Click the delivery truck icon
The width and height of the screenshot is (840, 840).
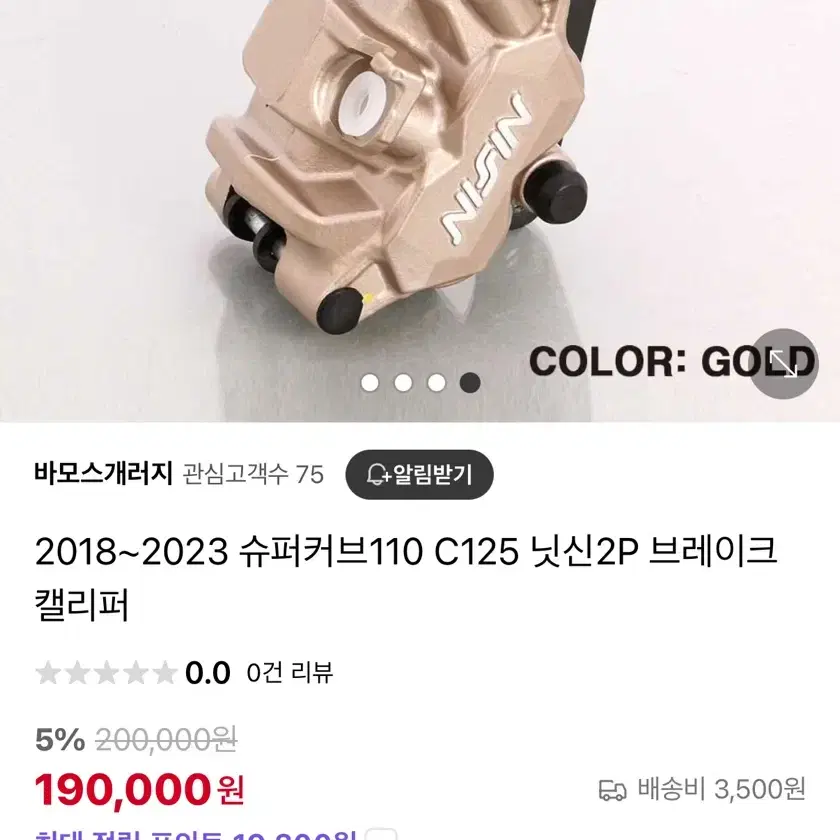click(x=612, y=790)
